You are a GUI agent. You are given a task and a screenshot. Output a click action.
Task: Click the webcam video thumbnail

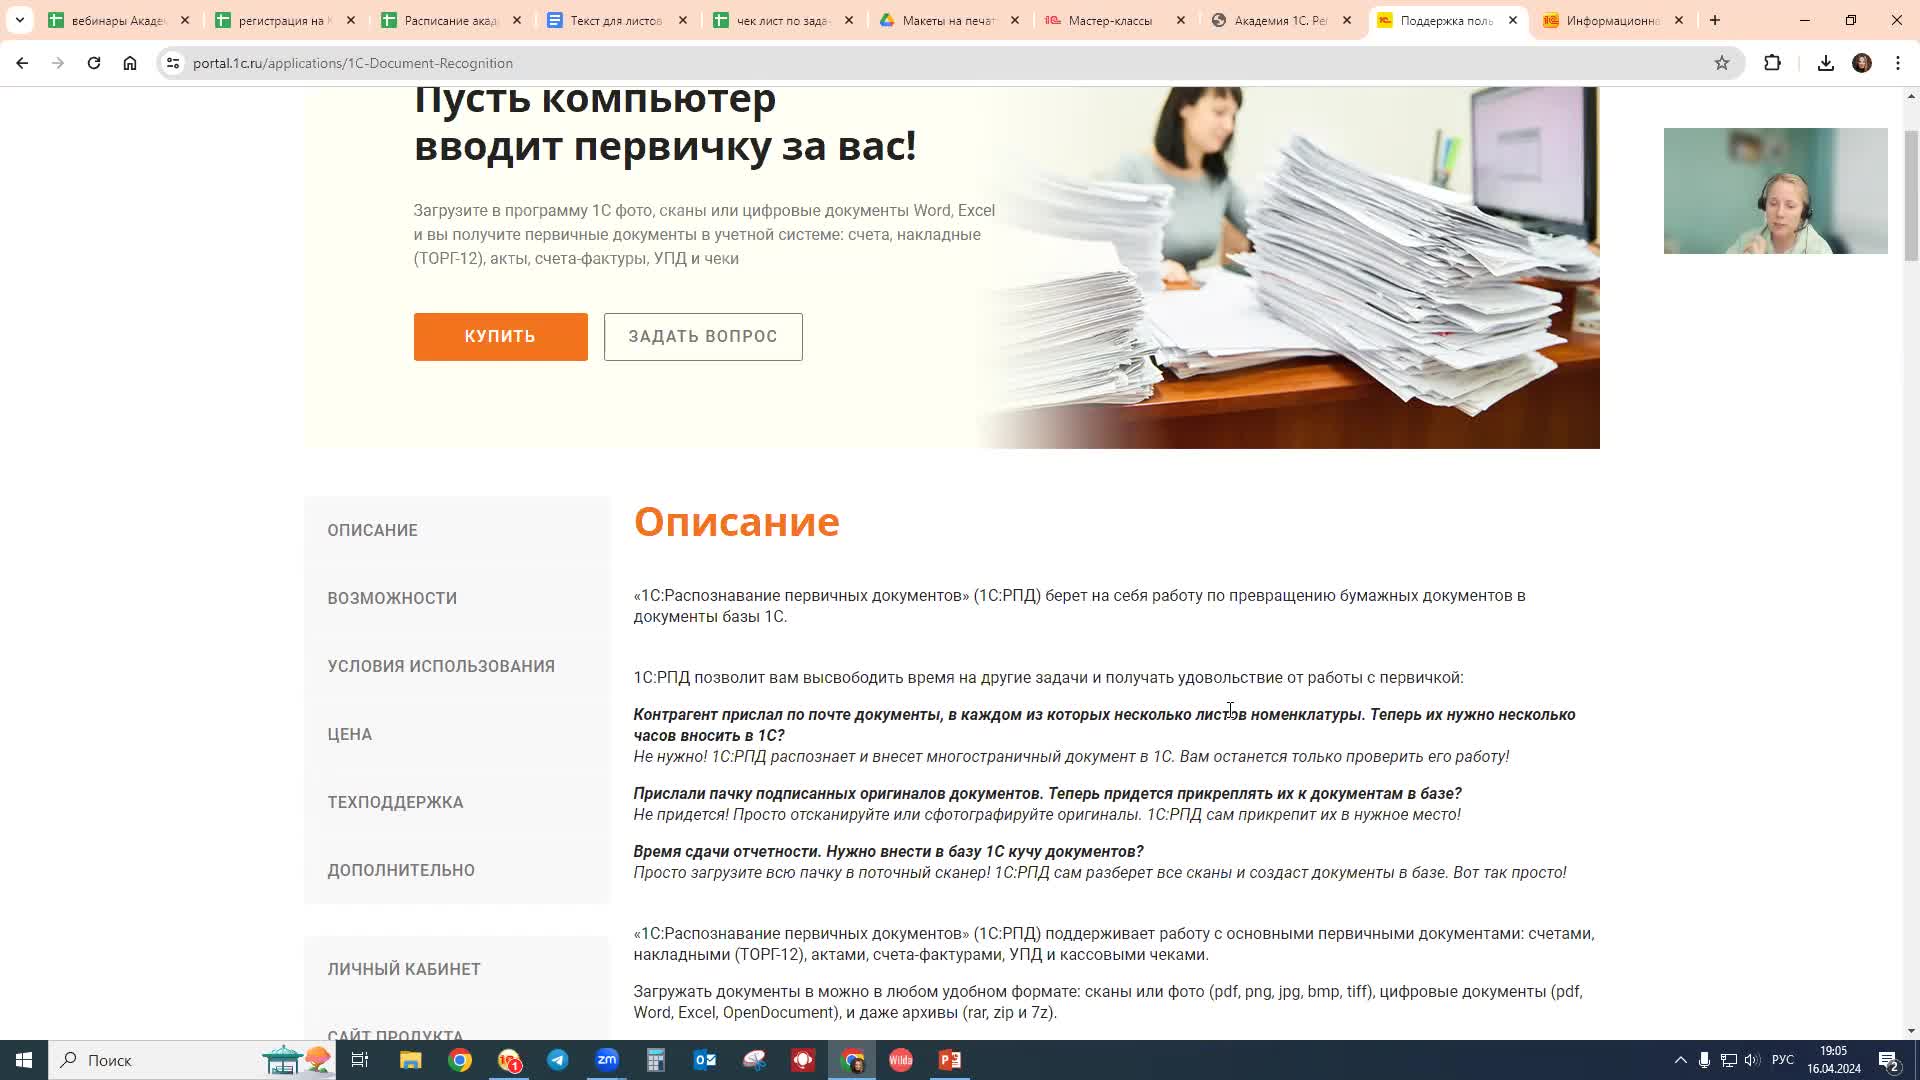(x=1776, y=191)
